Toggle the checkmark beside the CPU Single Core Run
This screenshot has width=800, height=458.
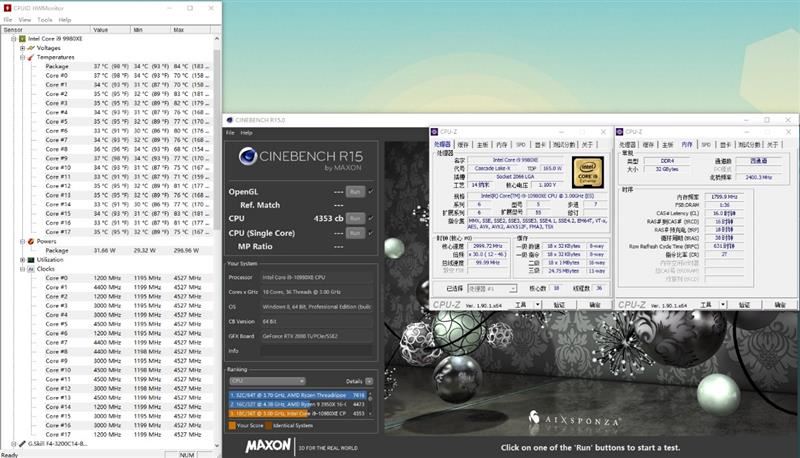(x=371, y=233)
